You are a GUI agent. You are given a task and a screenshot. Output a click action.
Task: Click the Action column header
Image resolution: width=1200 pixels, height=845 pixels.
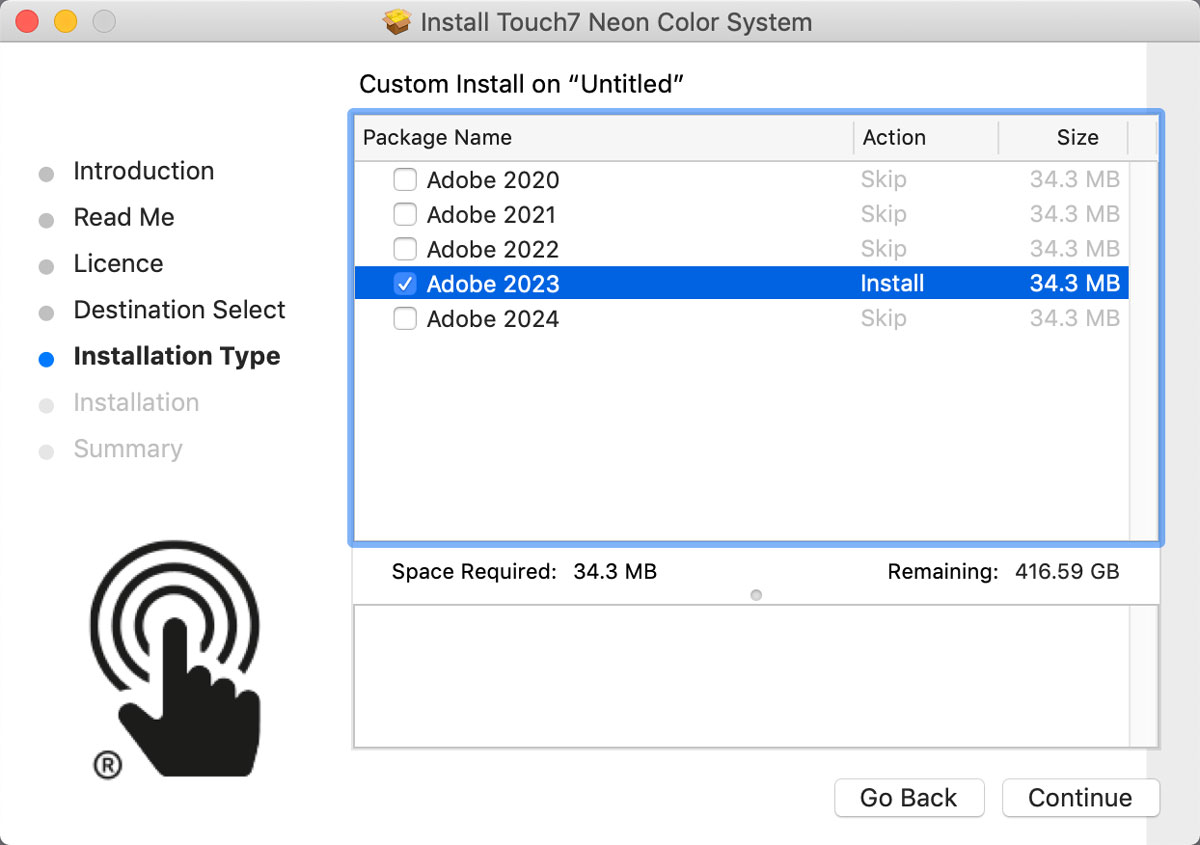pyautogui.click(x=926, y=138)
